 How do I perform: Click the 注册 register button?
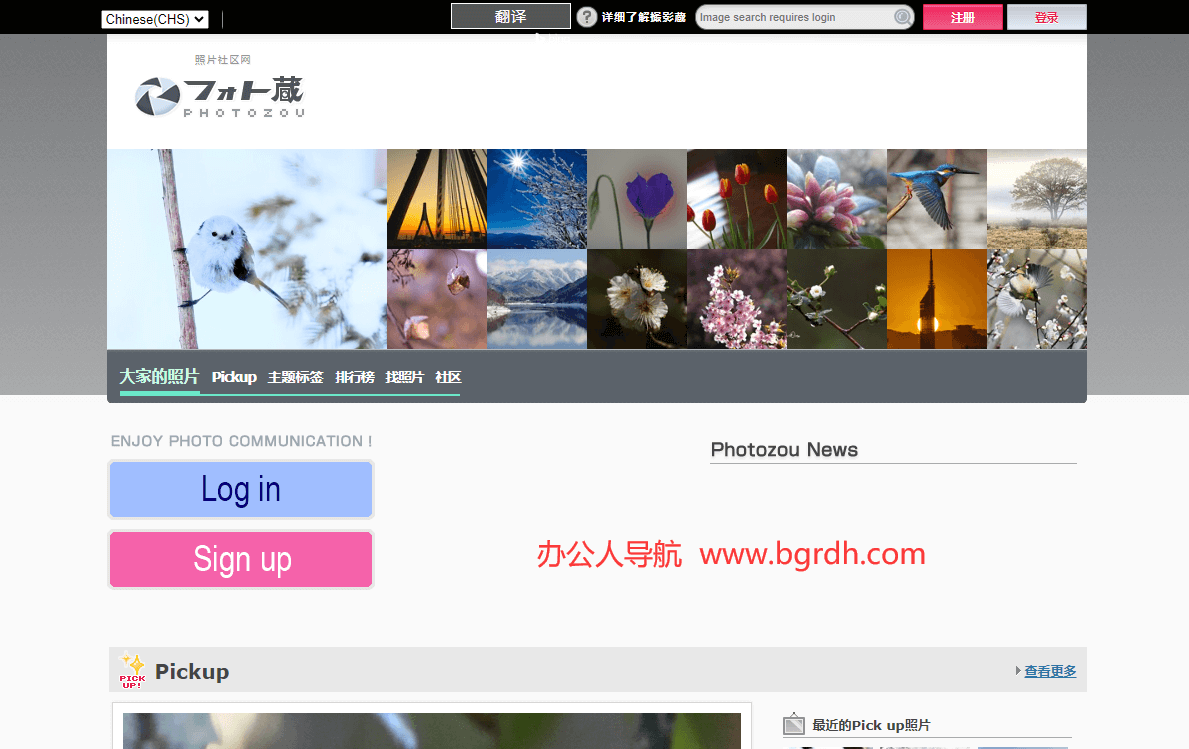(x=962, y=17)
